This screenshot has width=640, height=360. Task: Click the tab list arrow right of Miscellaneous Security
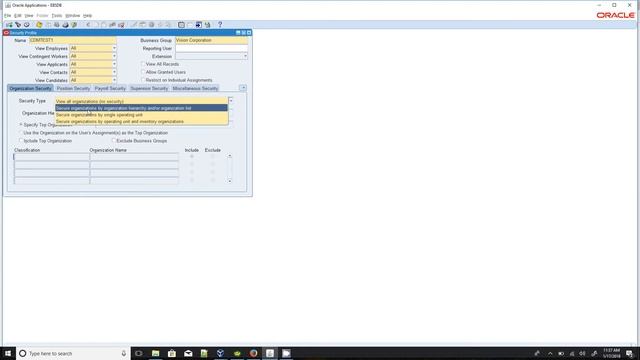[243, 88]
